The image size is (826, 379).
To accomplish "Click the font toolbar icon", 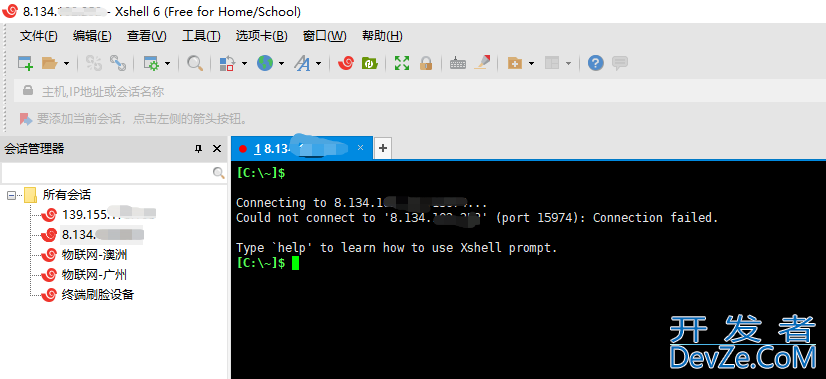I will 302,63.
